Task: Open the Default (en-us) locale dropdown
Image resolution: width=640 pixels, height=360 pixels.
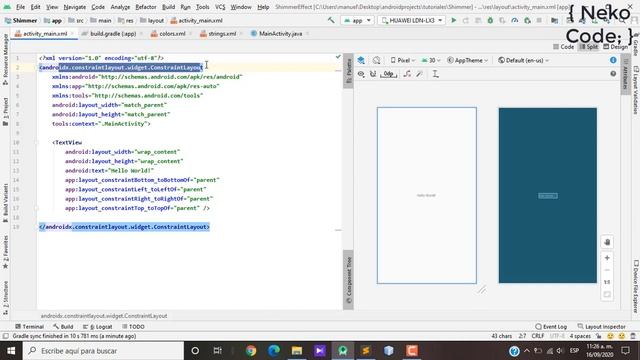Action: pos(524,60)
